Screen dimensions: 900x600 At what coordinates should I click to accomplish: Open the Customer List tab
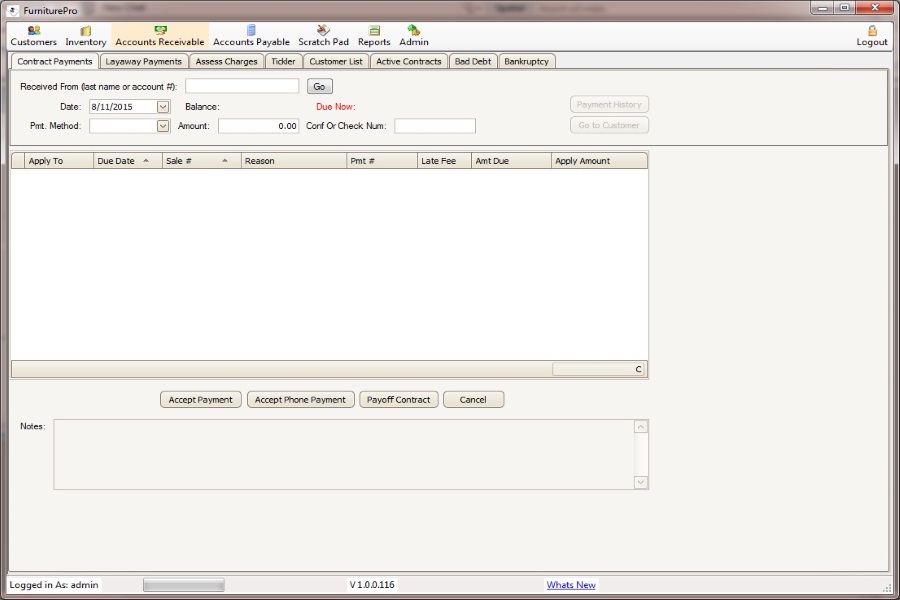pos(336,61)
